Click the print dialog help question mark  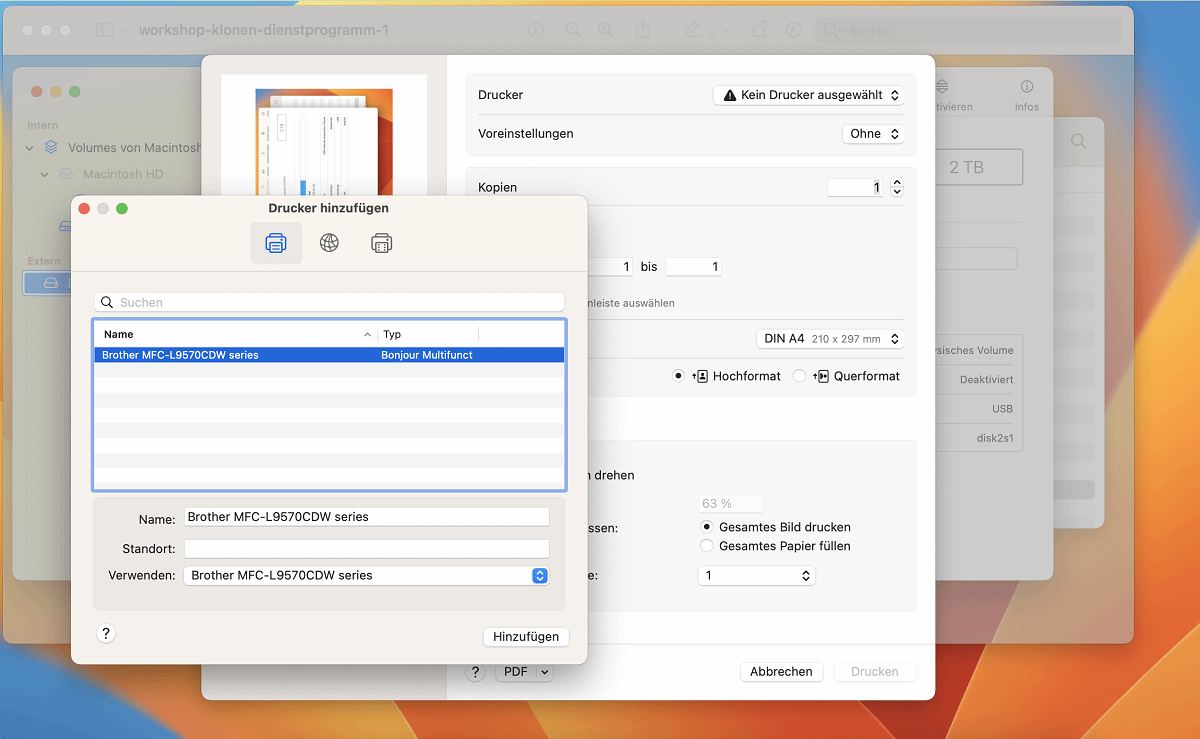(476, 672)
